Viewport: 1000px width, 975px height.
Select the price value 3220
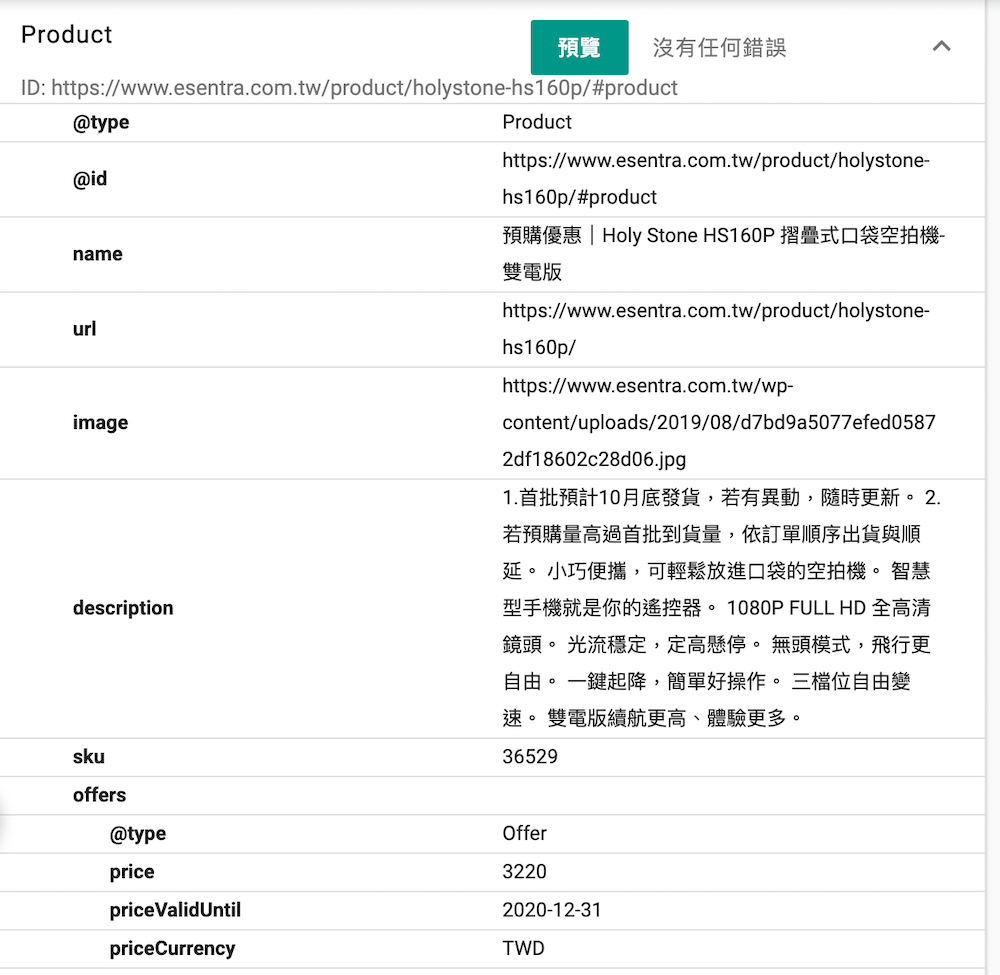pyautogui.click(x=524, y=872)
